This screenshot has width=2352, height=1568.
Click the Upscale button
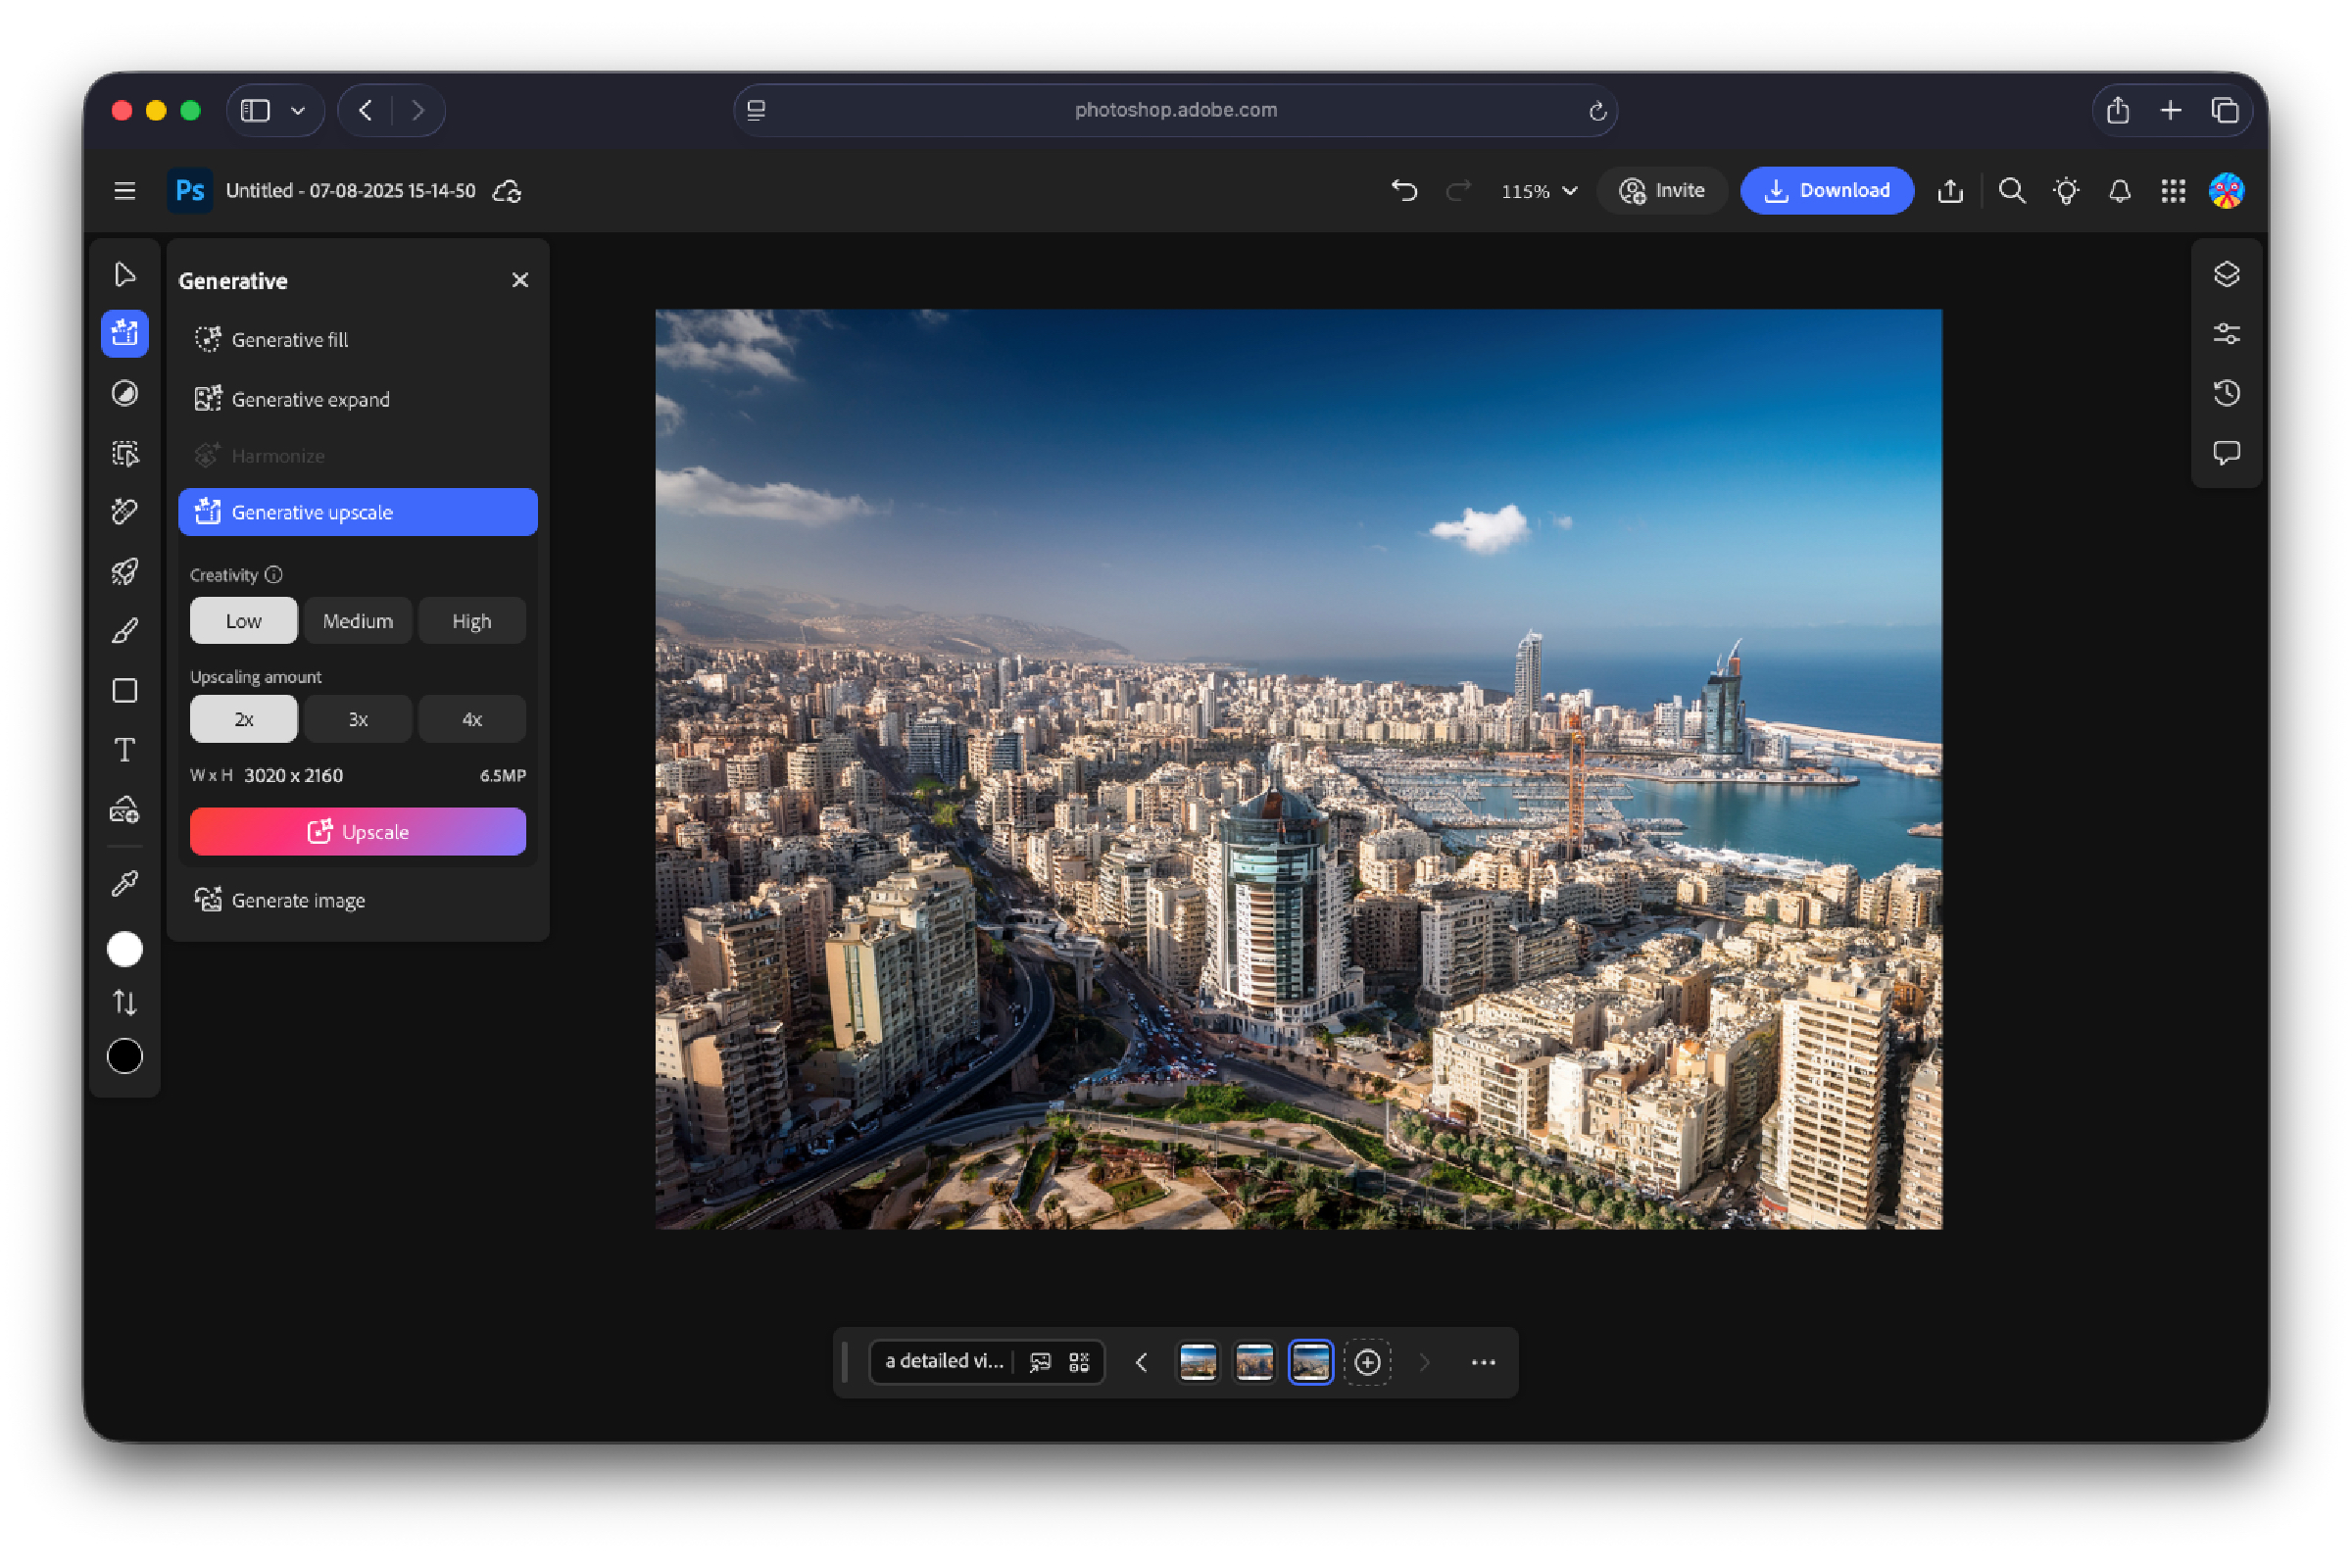pyautogui.click(x=357, y=831)
